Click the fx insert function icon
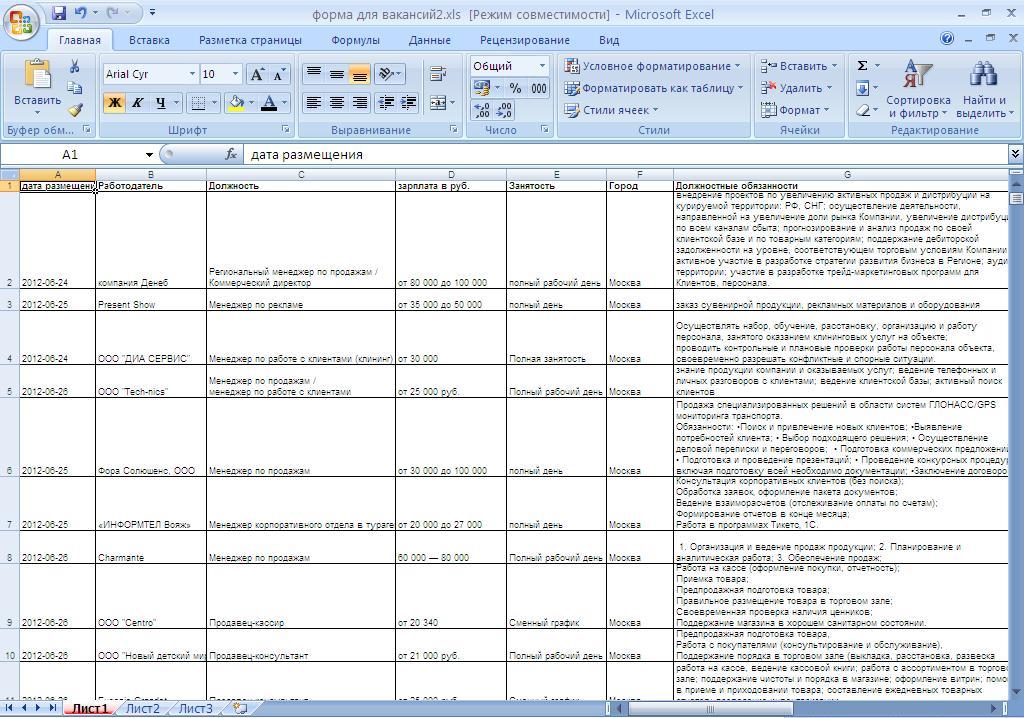1024x718 pixels. coord(231,154)
